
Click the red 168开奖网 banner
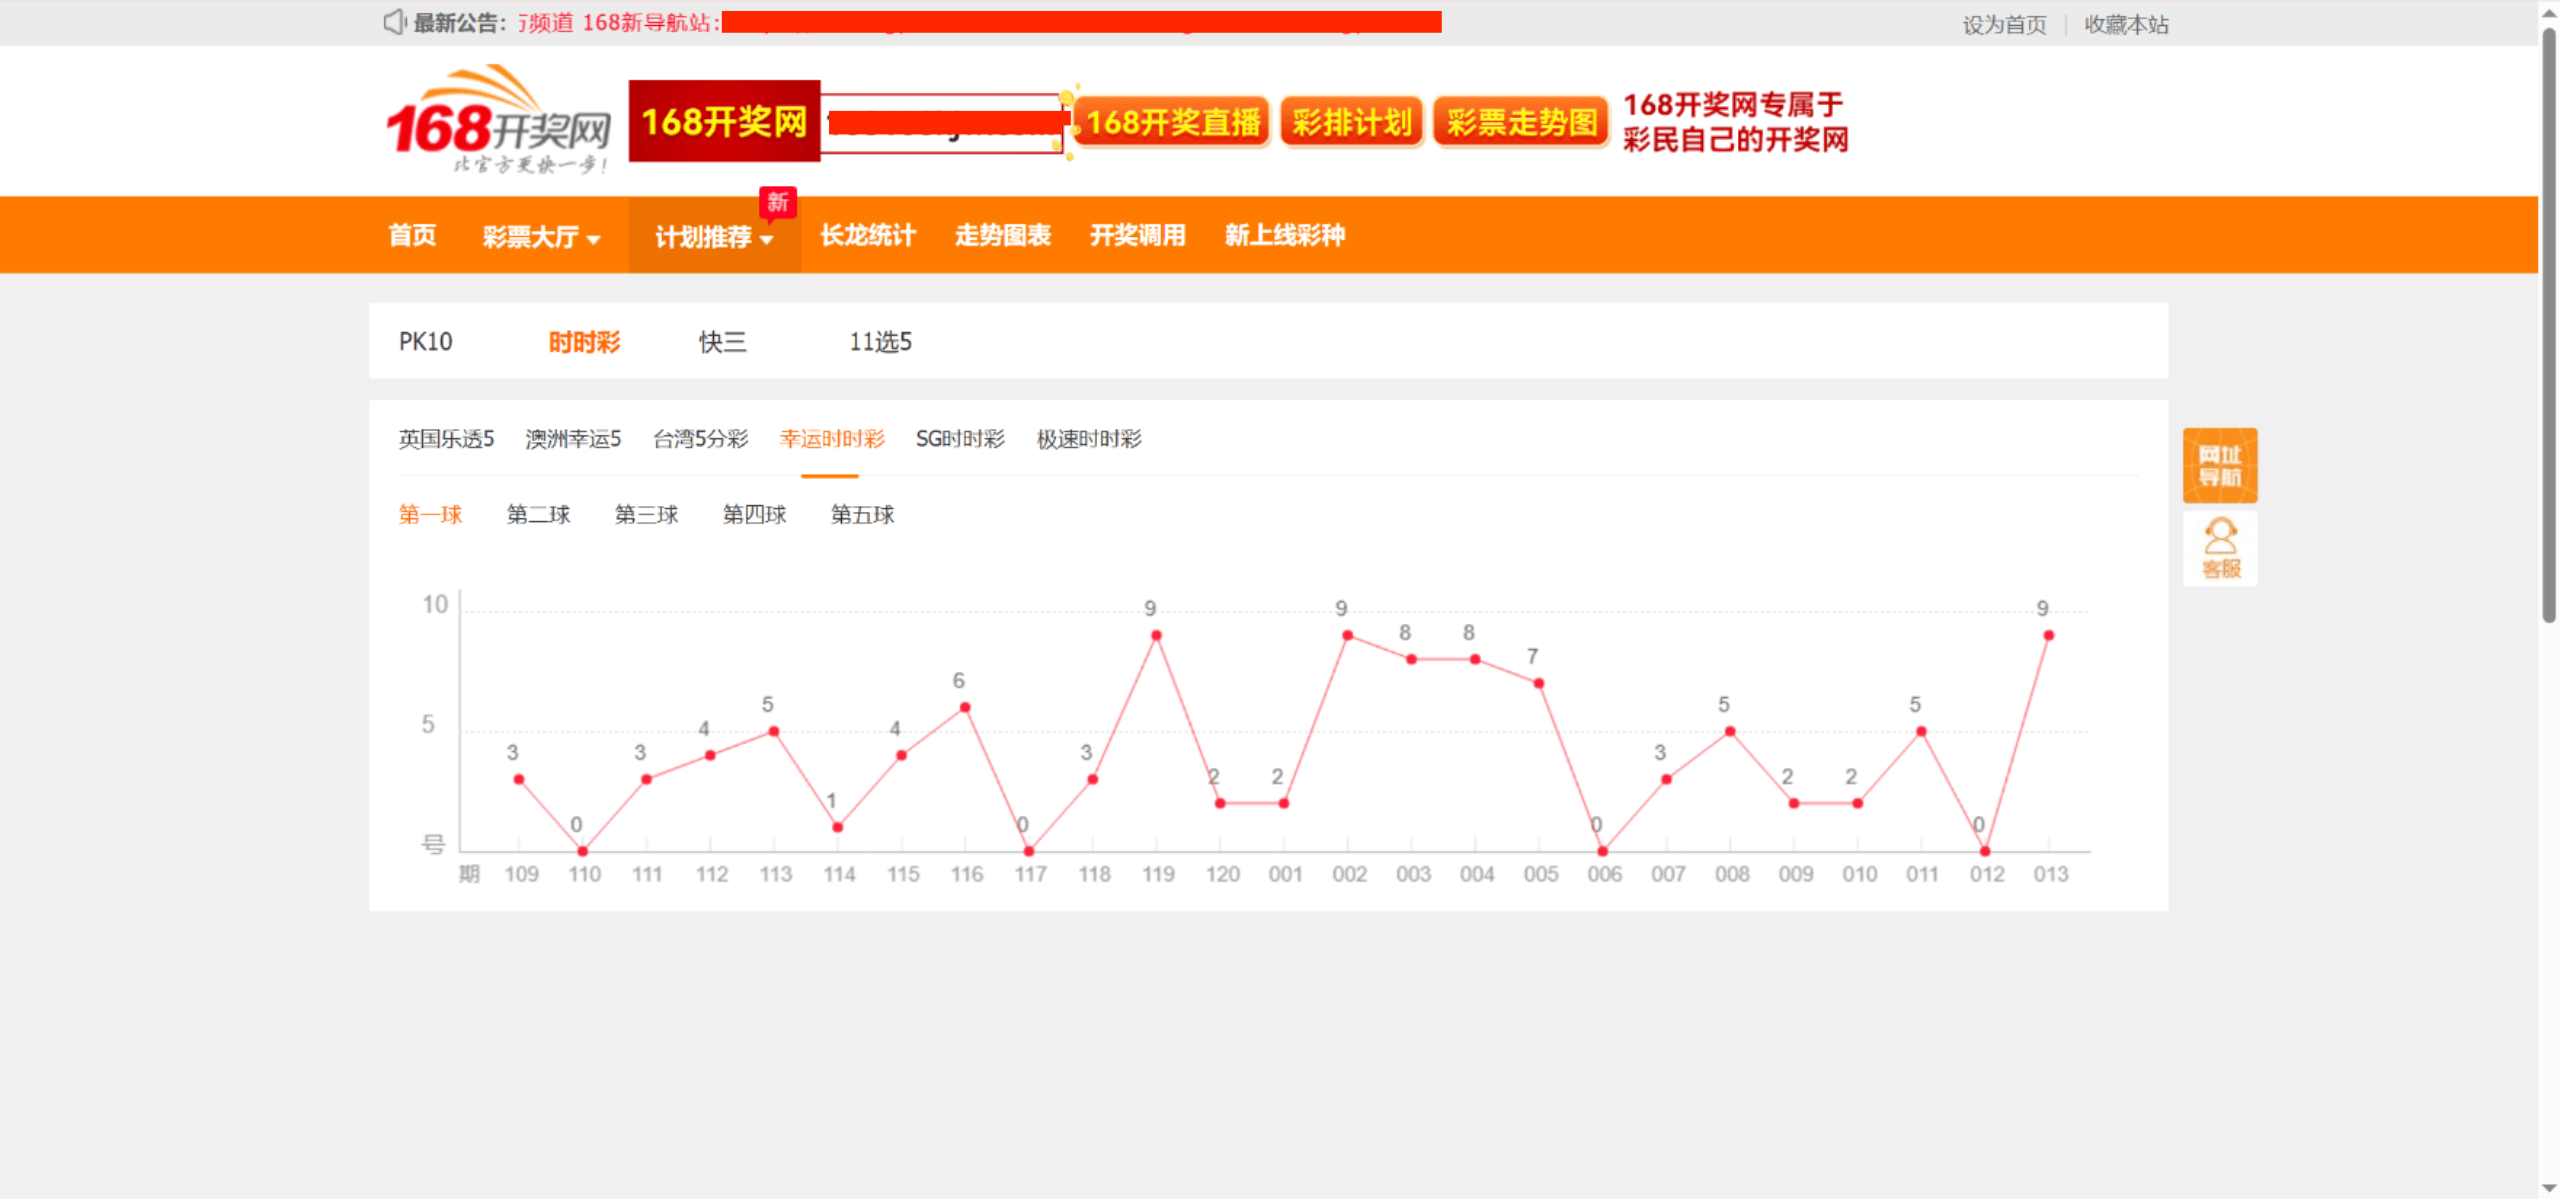[724, 121]
